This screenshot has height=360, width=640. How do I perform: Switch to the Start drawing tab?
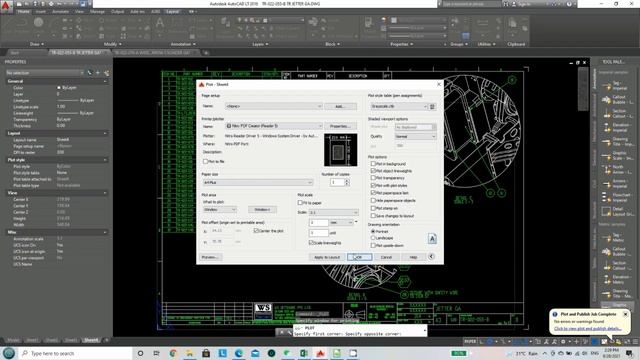tap(15, 53)
